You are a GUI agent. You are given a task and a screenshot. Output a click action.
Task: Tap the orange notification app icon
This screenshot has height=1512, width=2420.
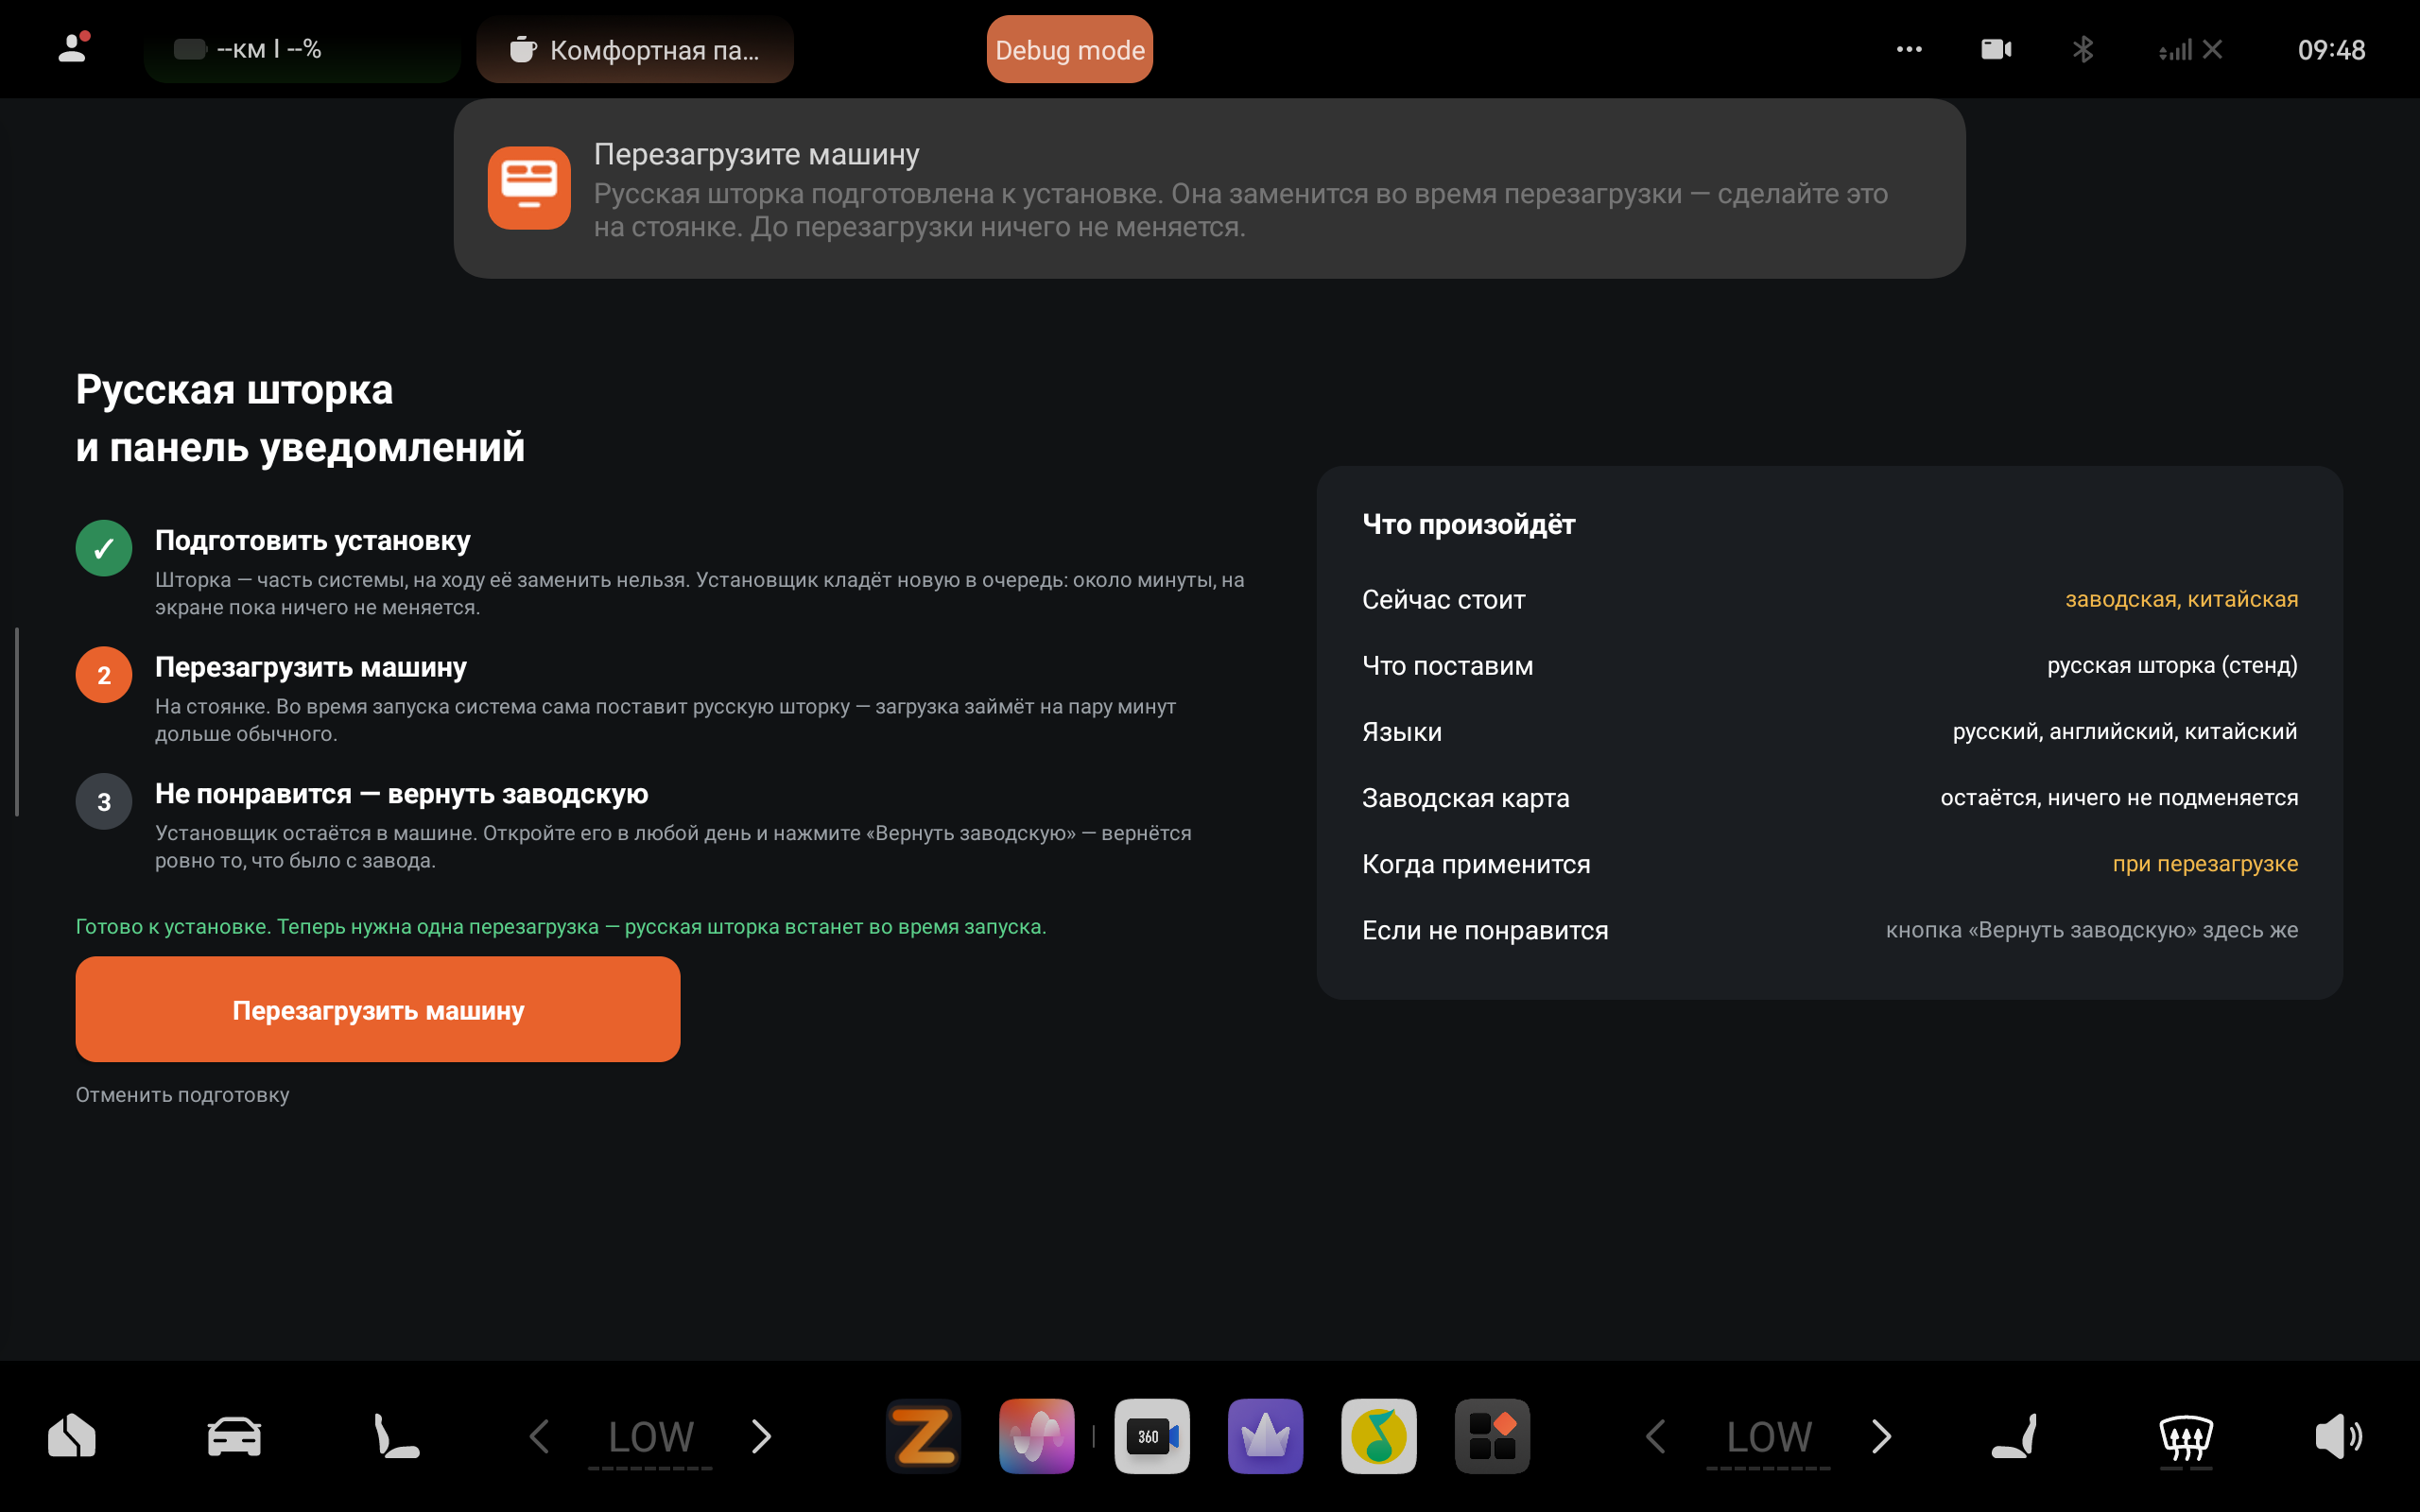click(529, 188)
